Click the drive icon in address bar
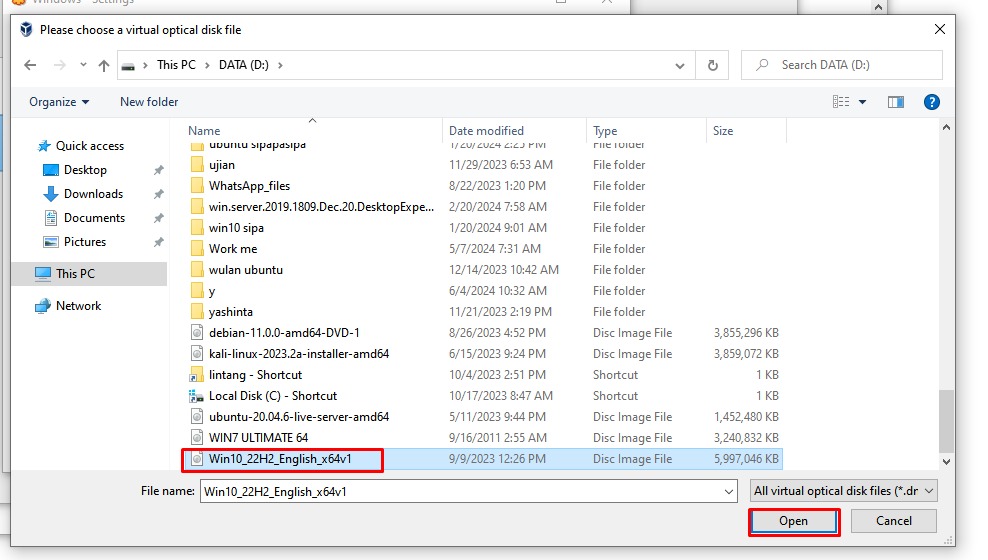This screenshot has height=560, width=988. coord(128,66)
